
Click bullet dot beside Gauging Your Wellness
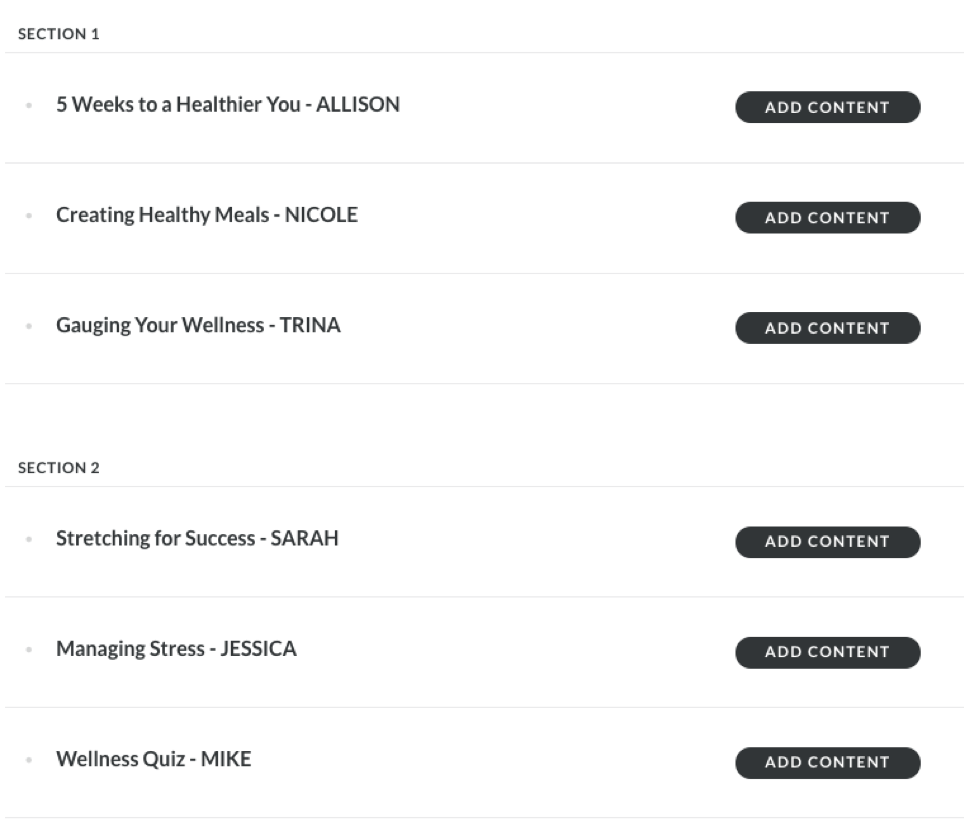(29, 326)
